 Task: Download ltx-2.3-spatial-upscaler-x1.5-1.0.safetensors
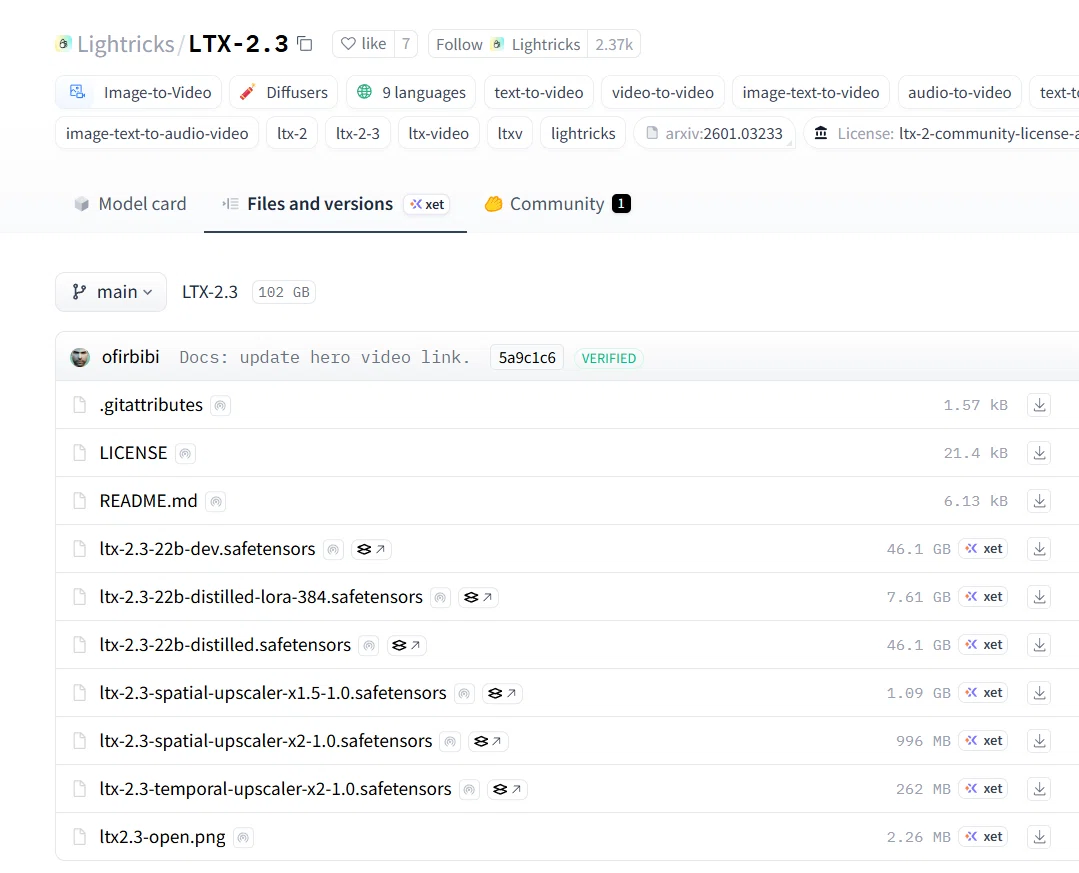pyautogui.click(x=1039, y=693)
